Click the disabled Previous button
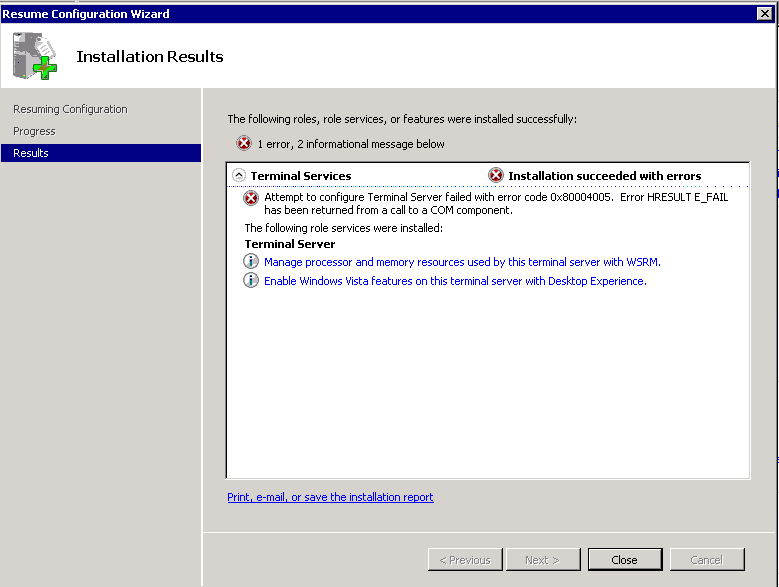Viewport: 779px width, 587px height. 465,560
